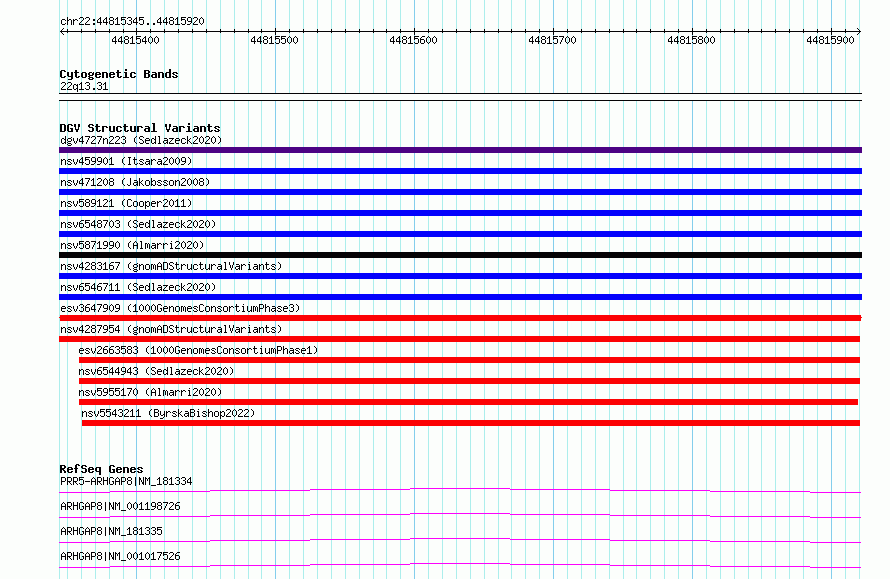Open variant nsv5543211 (ByrskaBishop2022) label
Screen dimensions: 890x579
point(168,413)
